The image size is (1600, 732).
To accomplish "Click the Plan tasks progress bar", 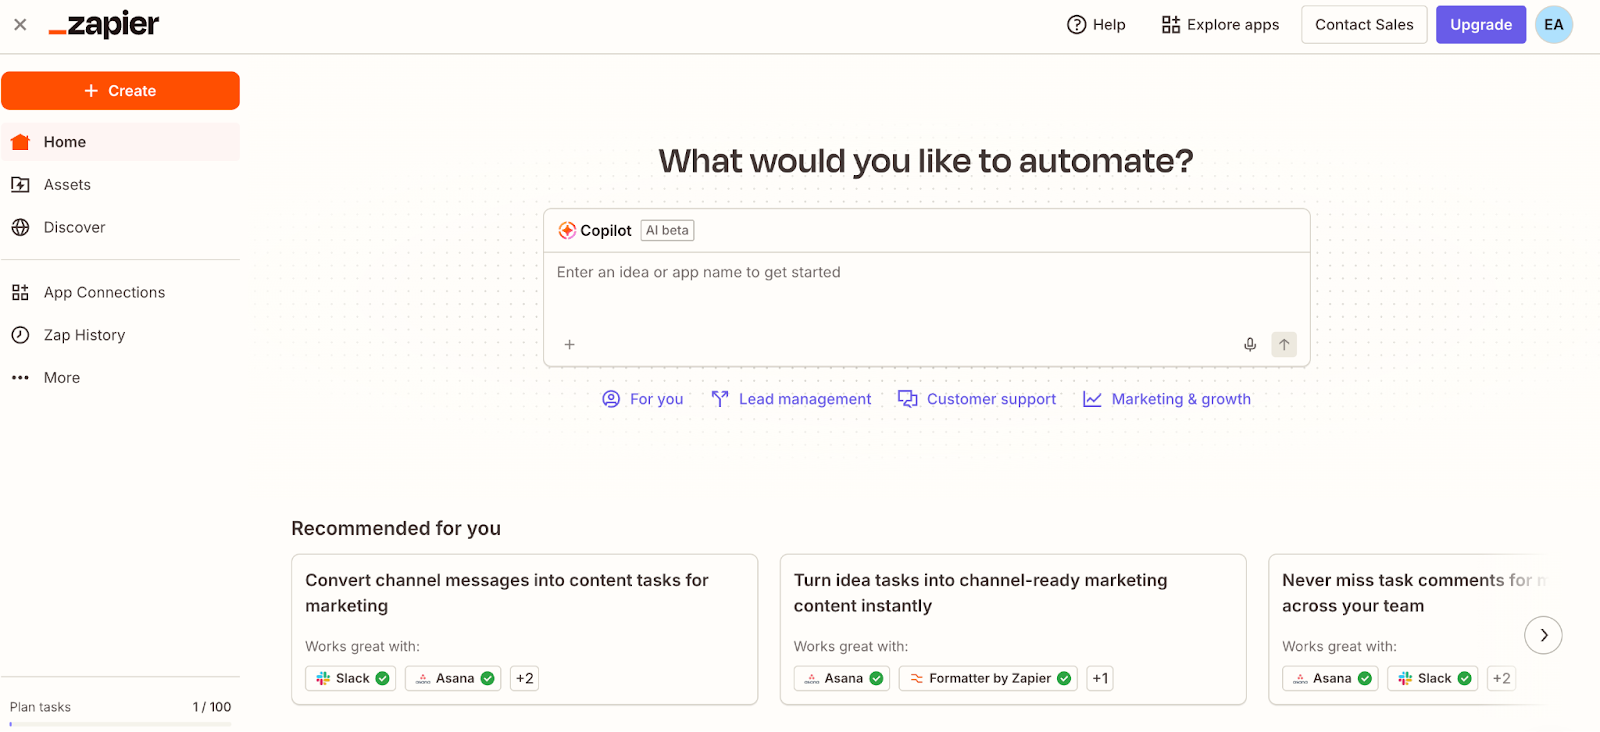I will 120,724.
